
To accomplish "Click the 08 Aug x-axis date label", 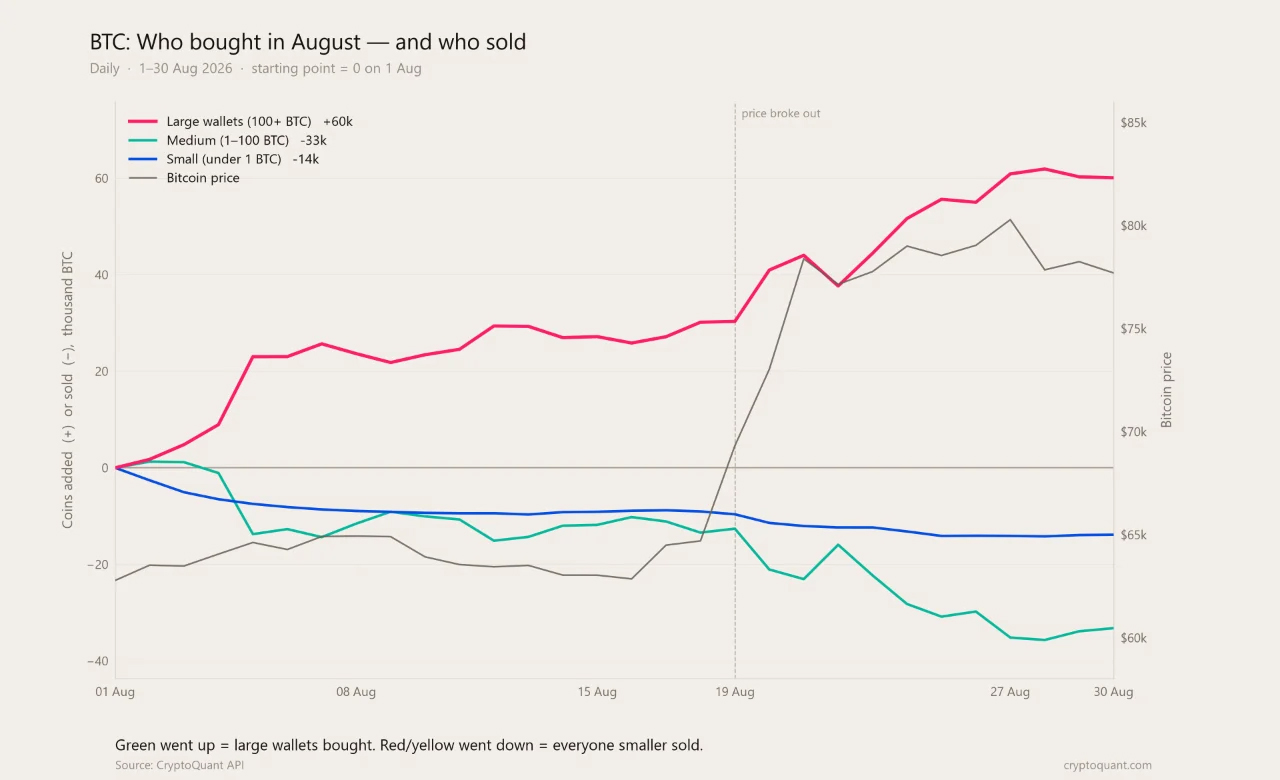I will [356, 692].
